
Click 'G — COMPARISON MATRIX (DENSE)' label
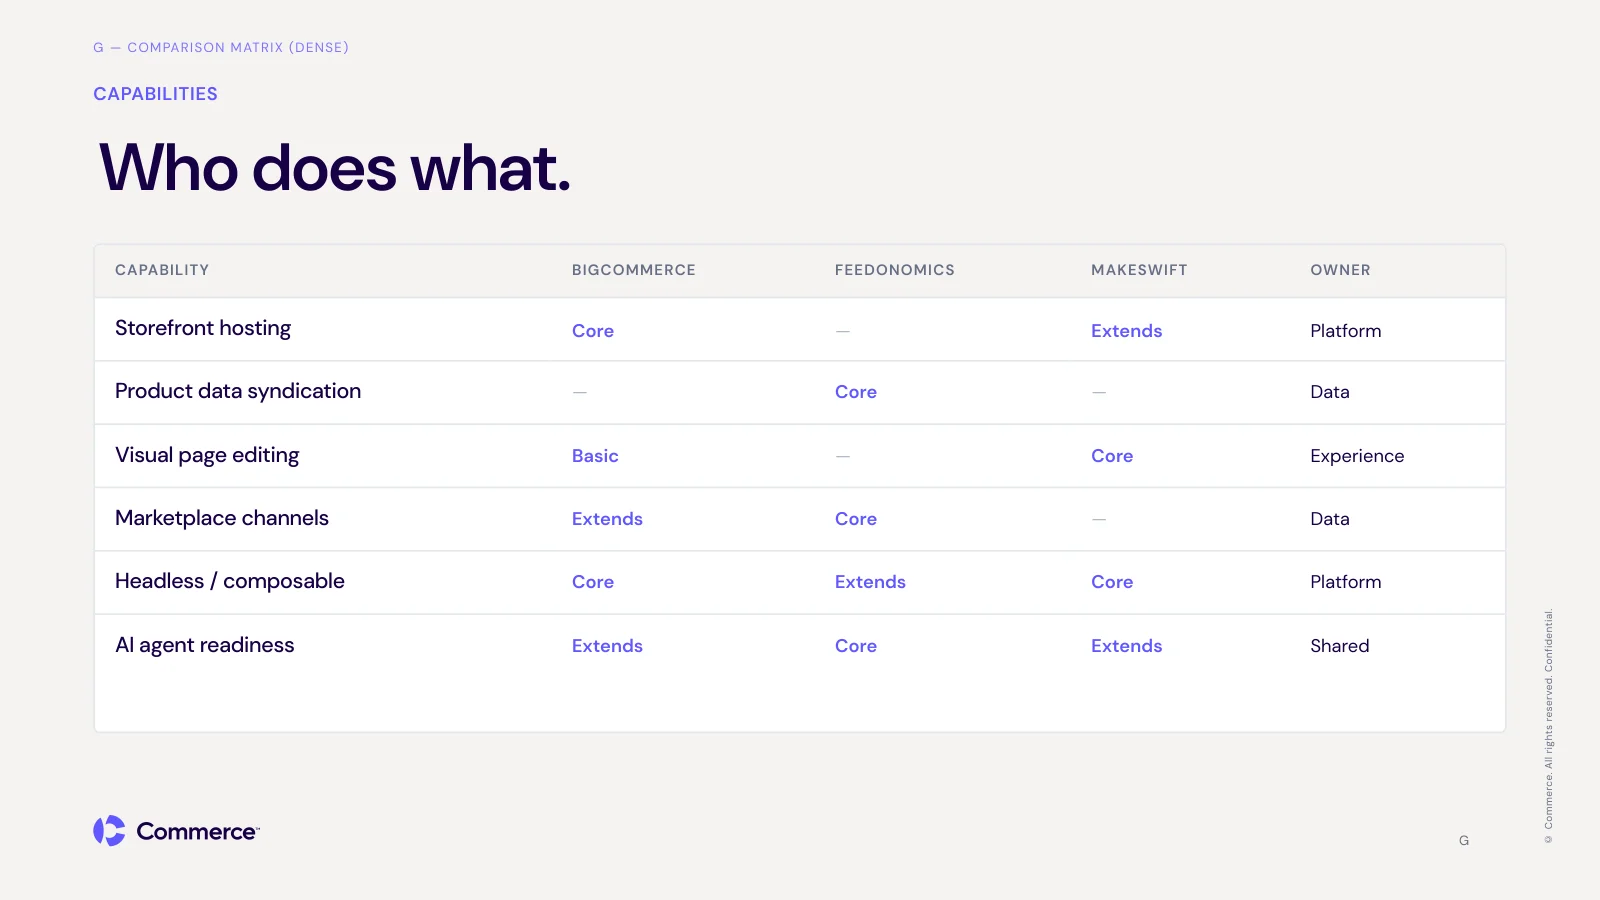tap(221, 47)
